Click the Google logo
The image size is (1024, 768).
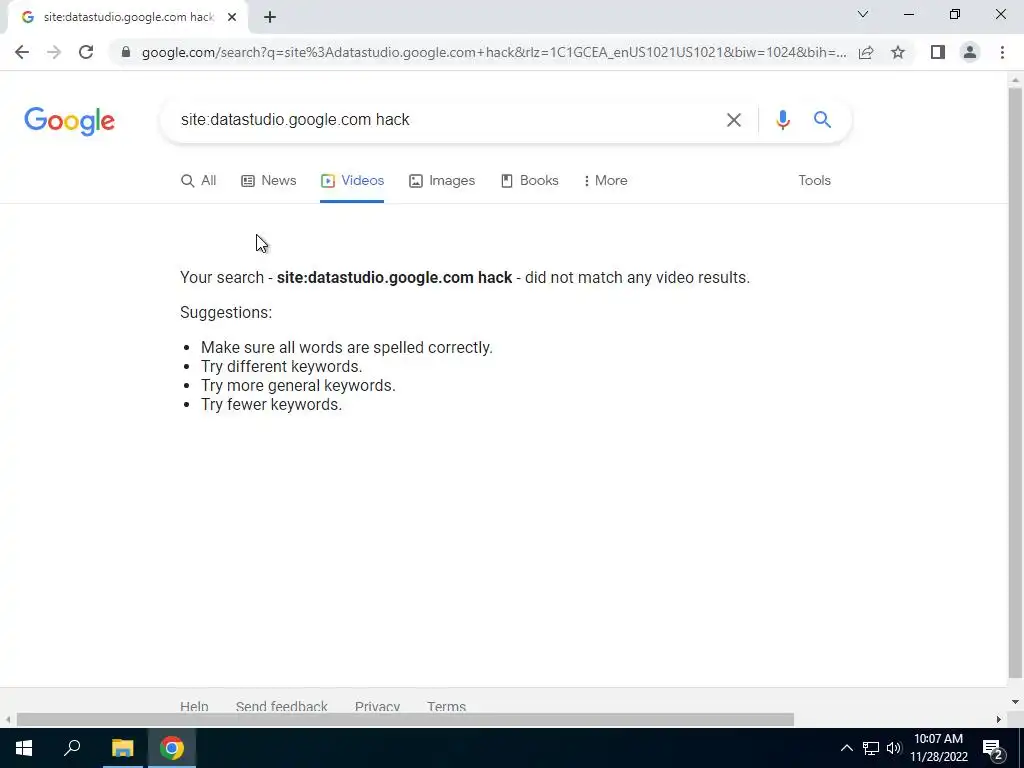tap(69, 121)
